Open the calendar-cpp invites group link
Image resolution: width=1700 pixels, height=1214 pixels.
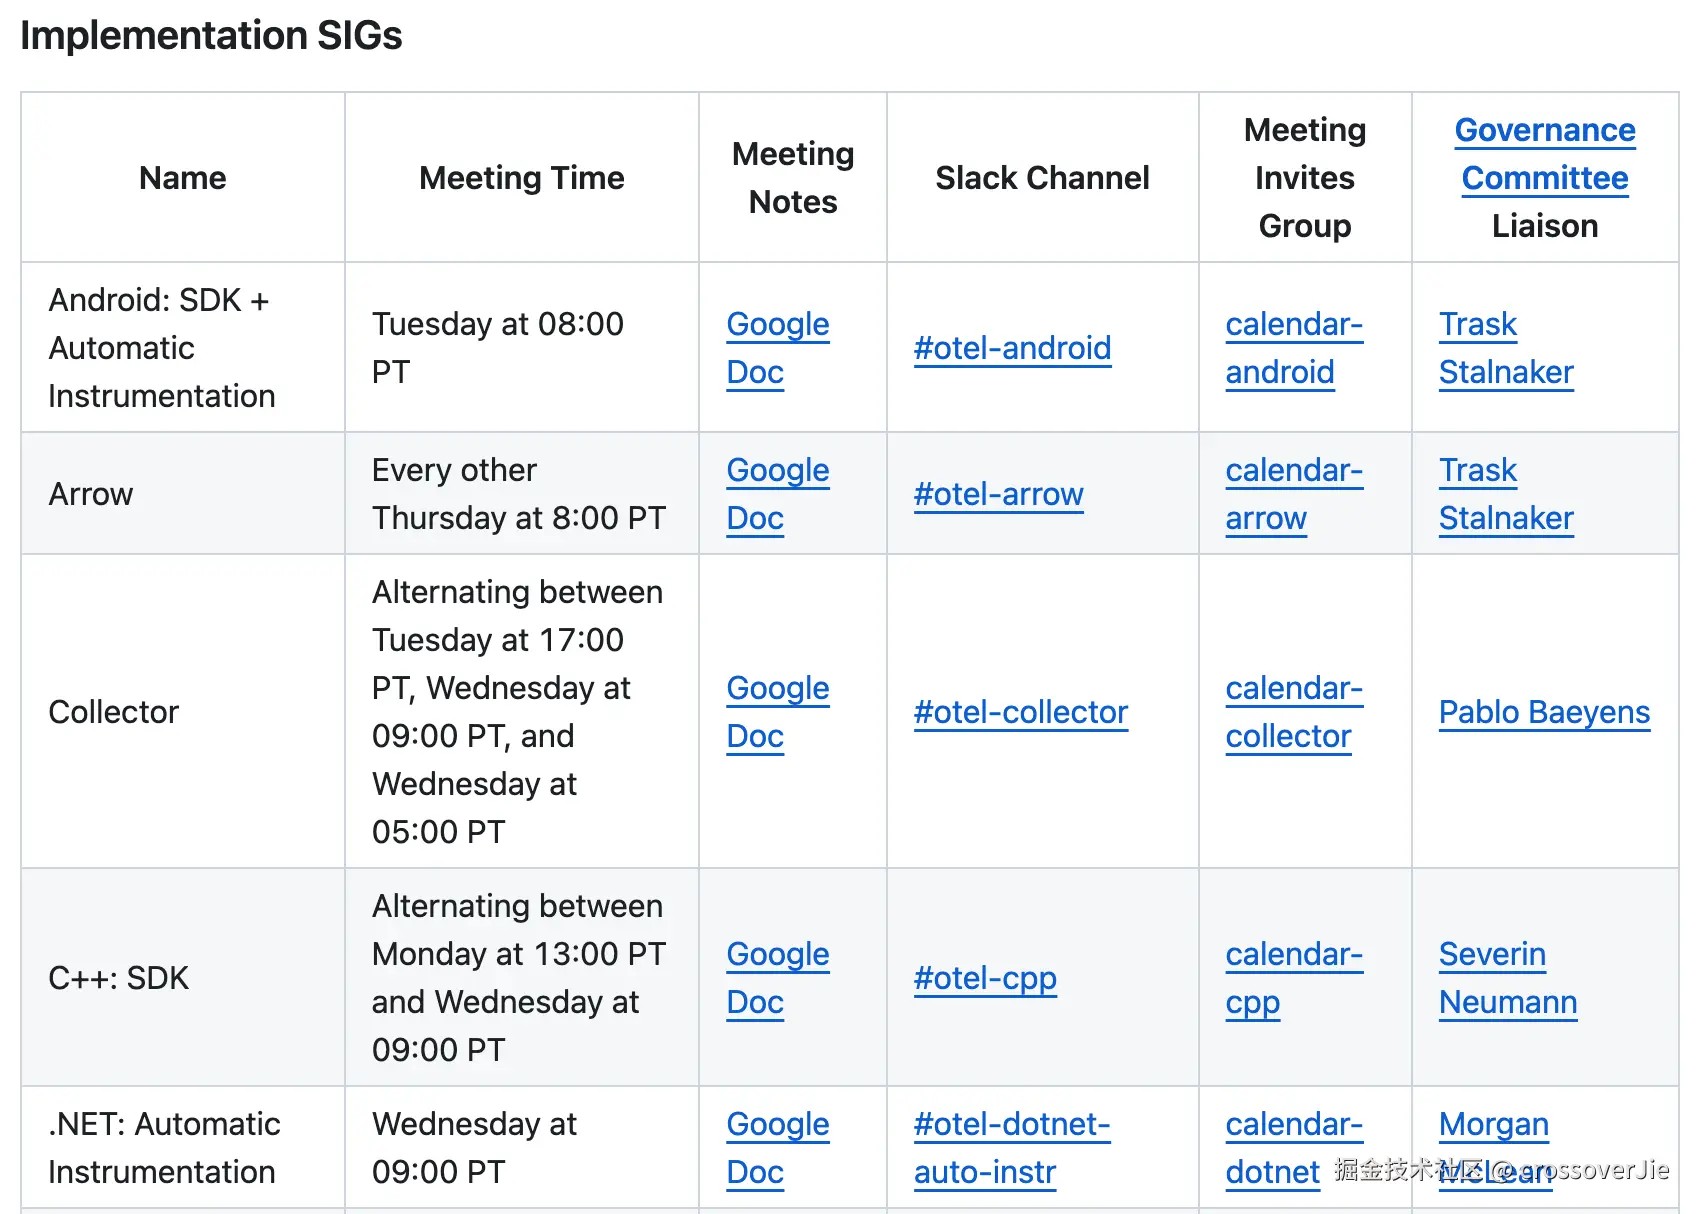[1293, 955]
